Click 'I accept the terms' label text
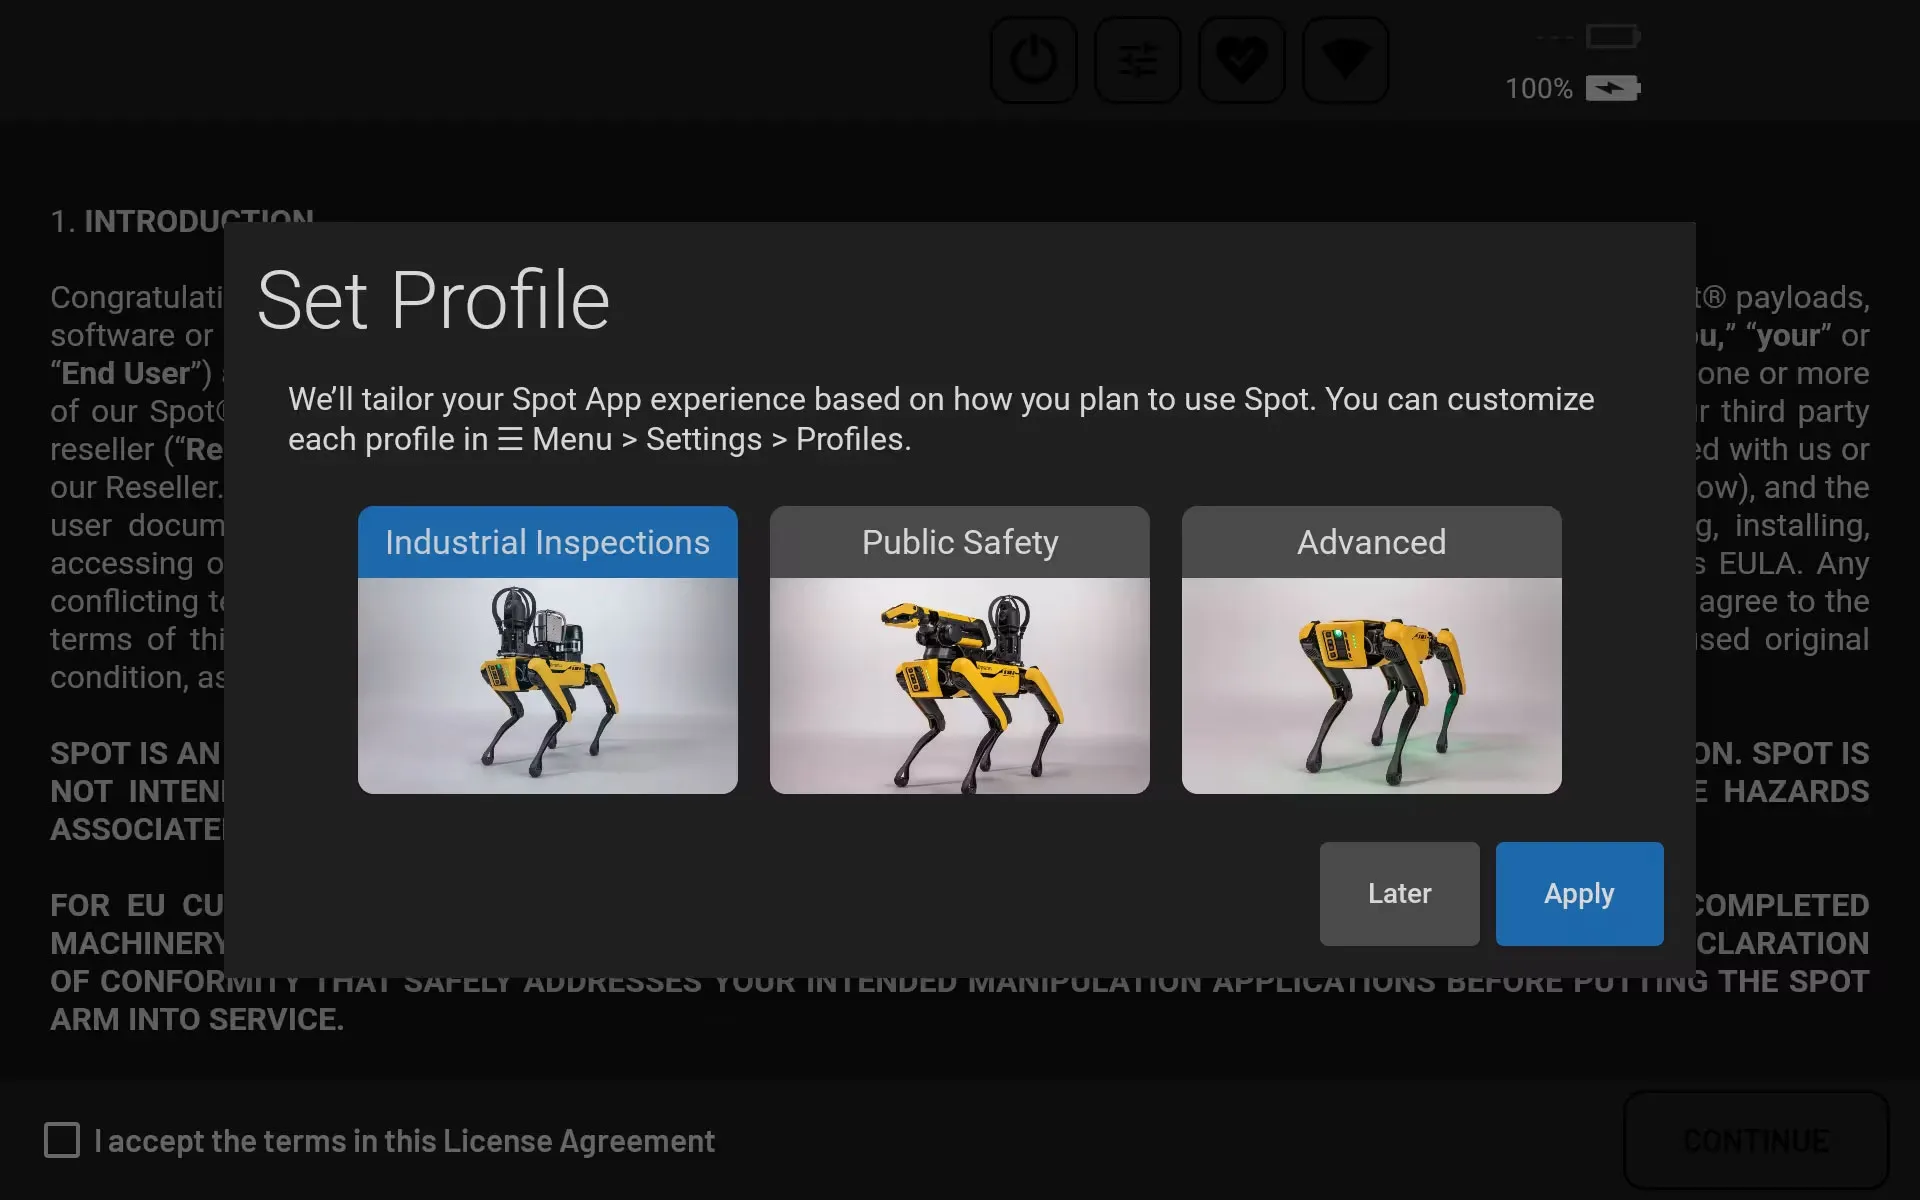The height and width of the screenshot is (1200, 1920). tap(404, 1141)
